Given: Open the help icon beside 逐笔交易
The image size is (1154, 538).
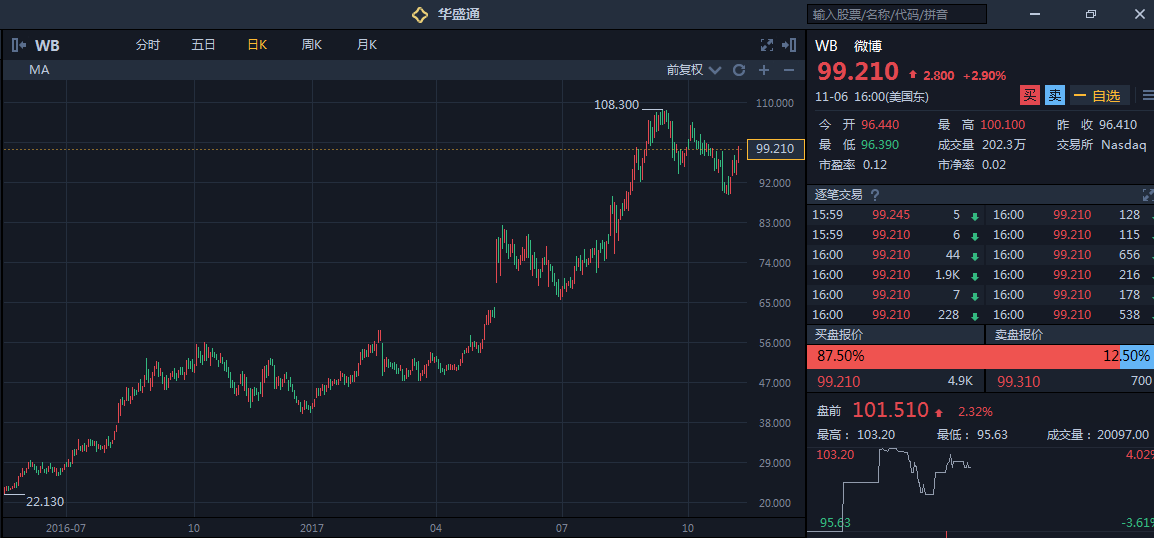Looking at the screenshot, I should (x=875, y=195).
